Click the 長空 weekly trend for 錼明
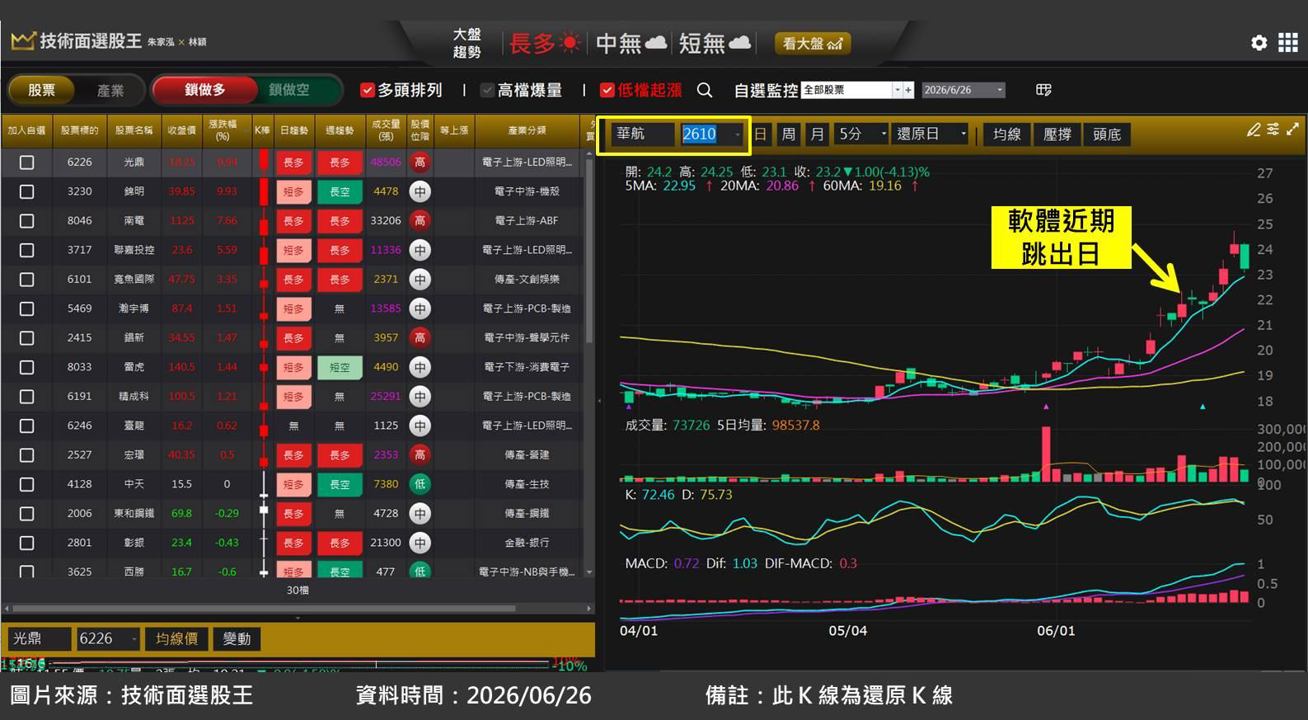1308x720 pixels. coord(340,191)
